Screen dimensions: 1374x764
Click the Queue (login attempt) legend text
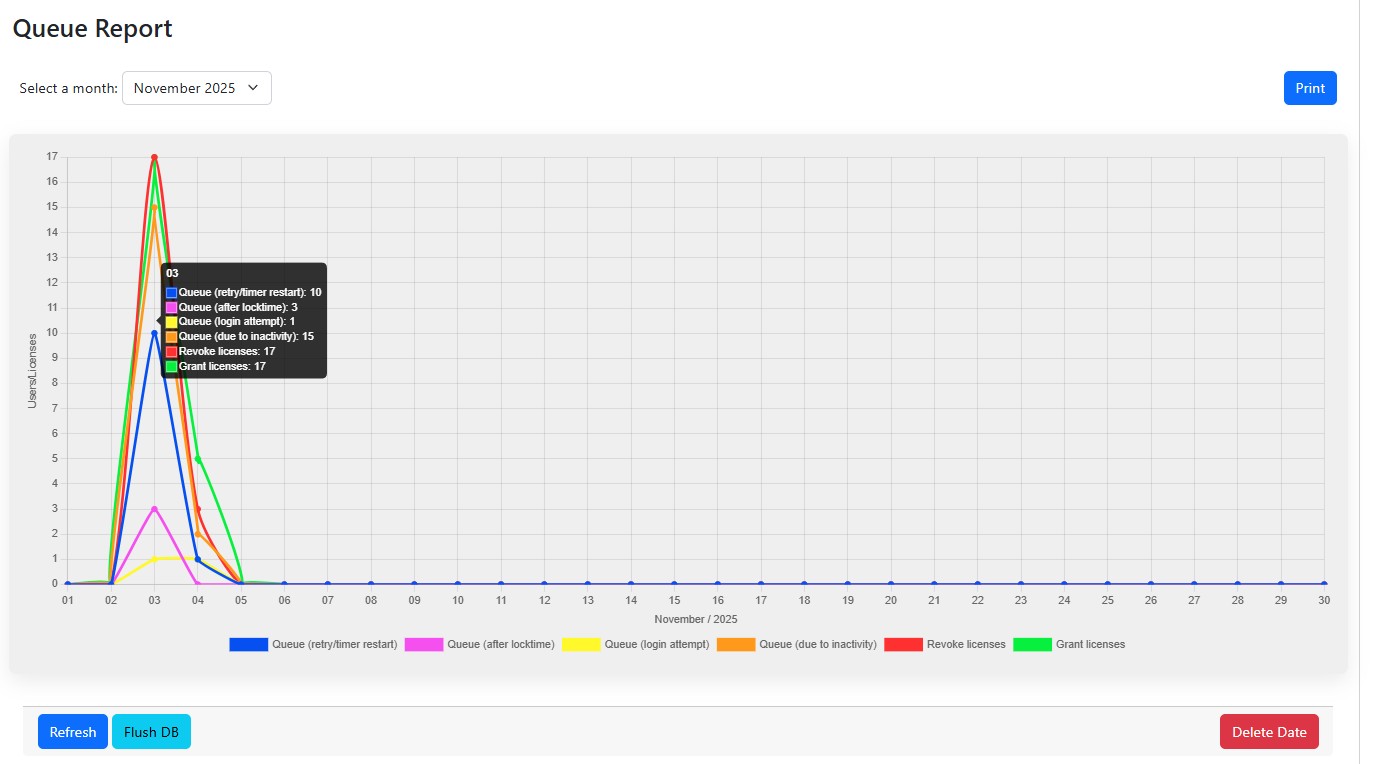(x=657, y=645)
